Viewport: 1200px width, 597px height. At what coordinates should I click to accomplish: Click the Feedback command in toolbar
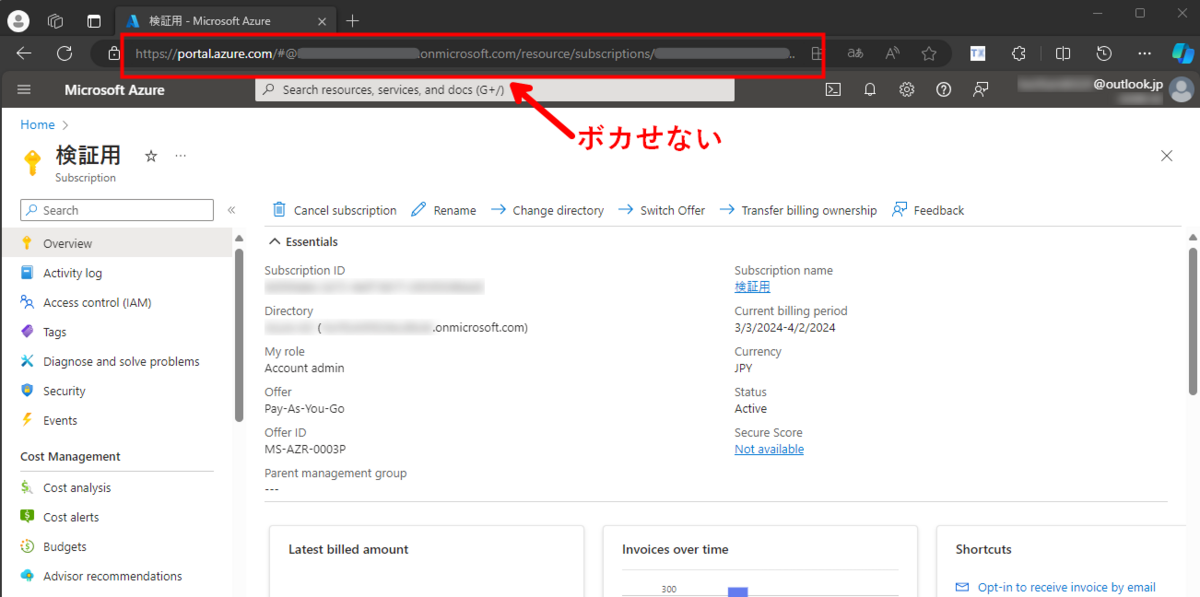click(928, 210)
